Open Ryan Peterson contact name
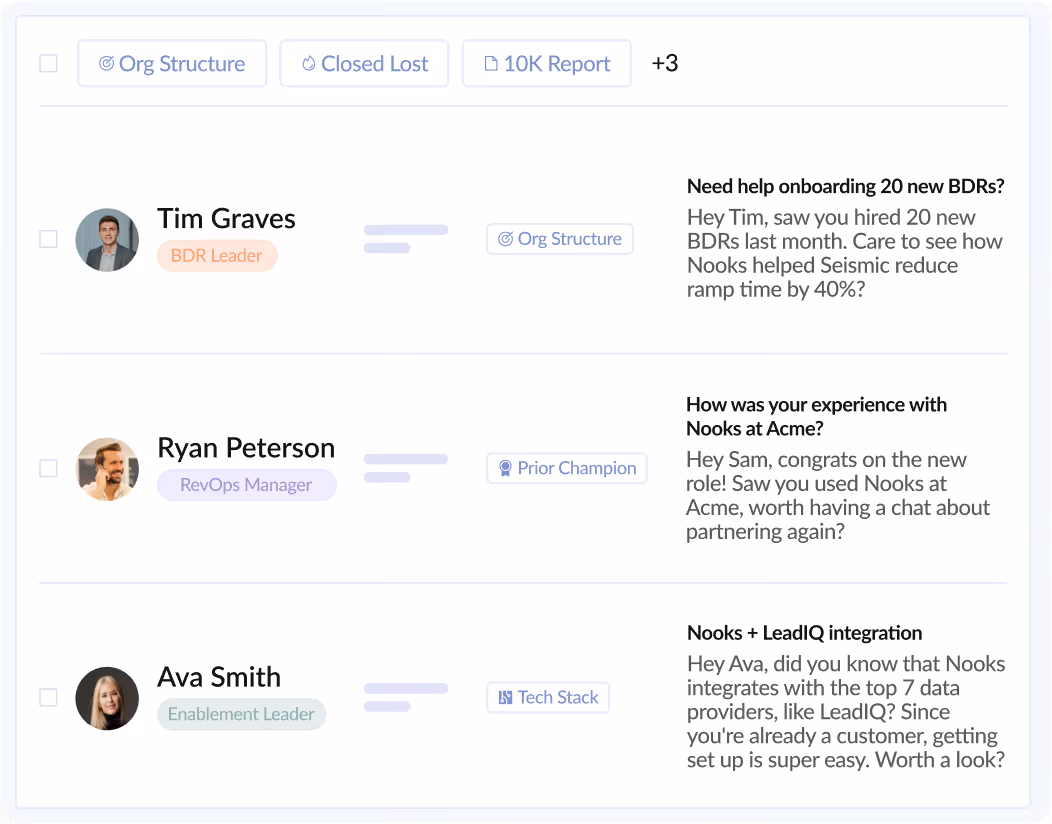The width and height of the screenshot is (1052, 824). point(246,448)
